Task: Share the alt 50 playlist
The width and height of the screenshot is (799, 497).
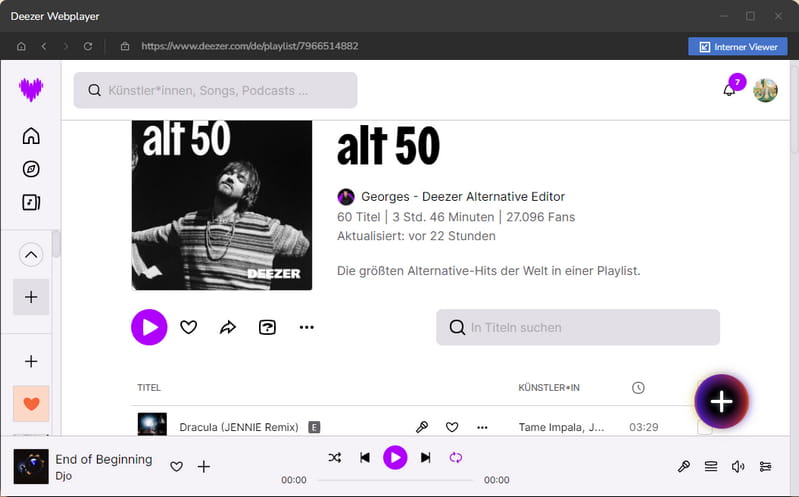Action: coord(228,327)
